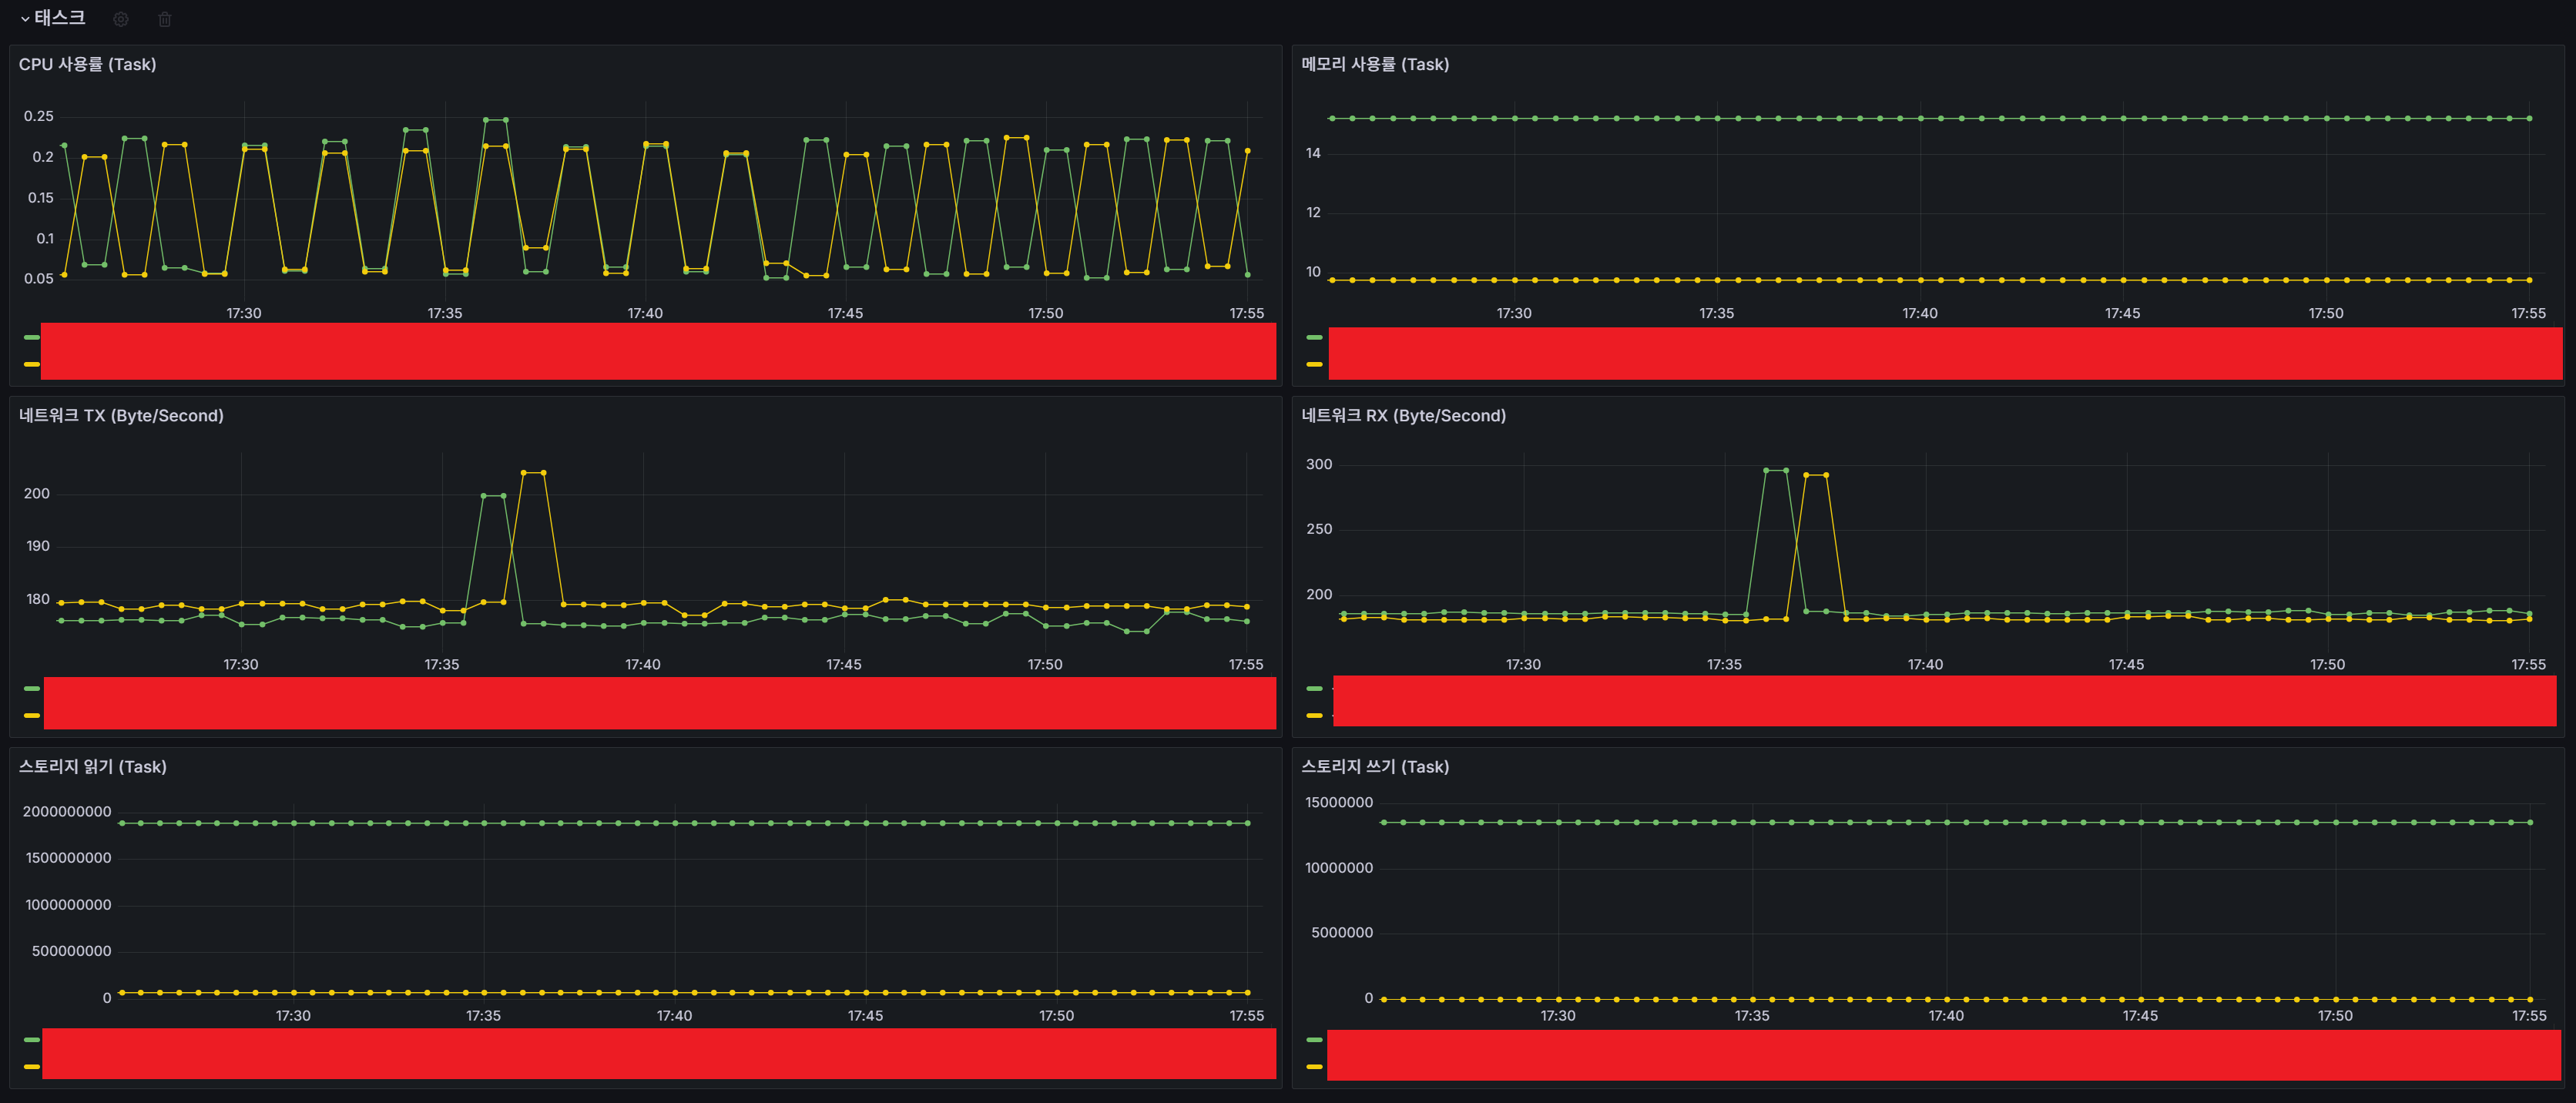Image resolution: width=2576 pixels, height=1103 pixels.
Task: Click the 네트워크 RX (Byte/Second) panel title
Action: coord(1403,415)
